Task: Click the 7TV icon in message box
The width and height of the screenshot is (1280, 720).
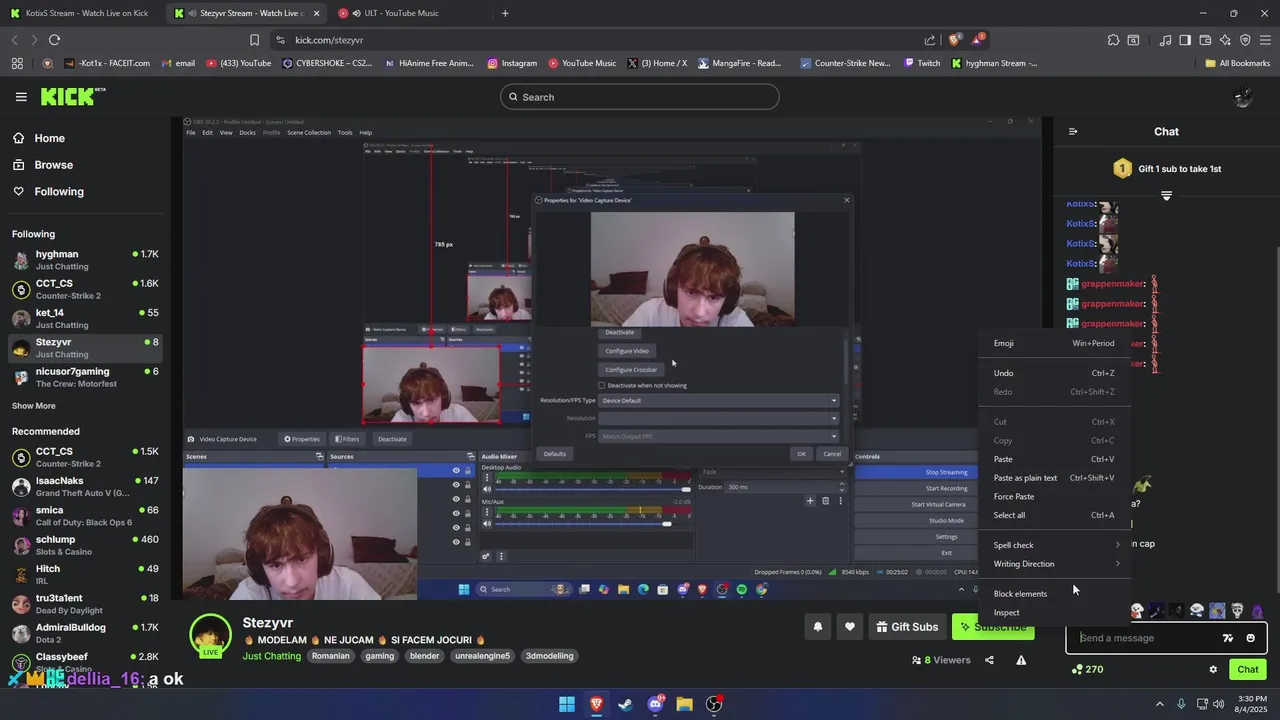Action: point(1228,638)
